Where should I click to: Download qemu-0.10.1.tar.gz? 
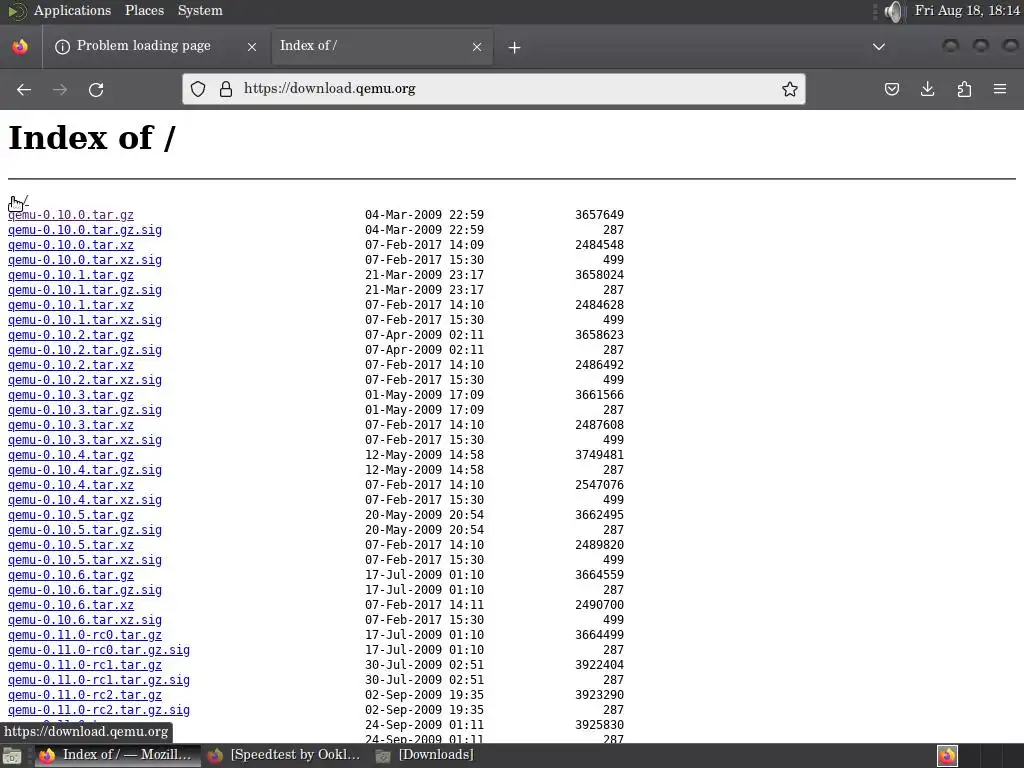[x=71, y=275]
